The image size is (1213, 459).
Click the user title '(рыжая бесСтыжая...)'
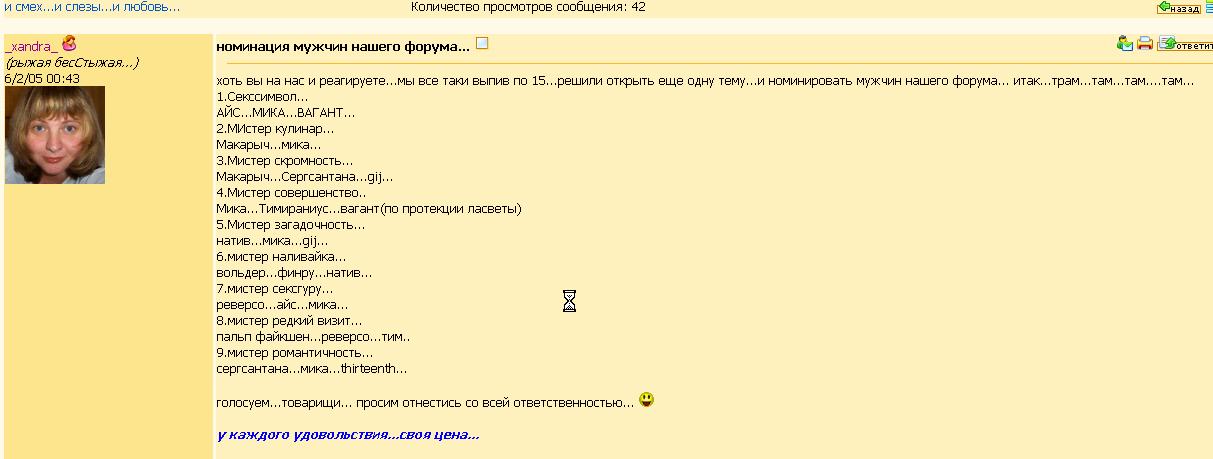click(72, 62)
